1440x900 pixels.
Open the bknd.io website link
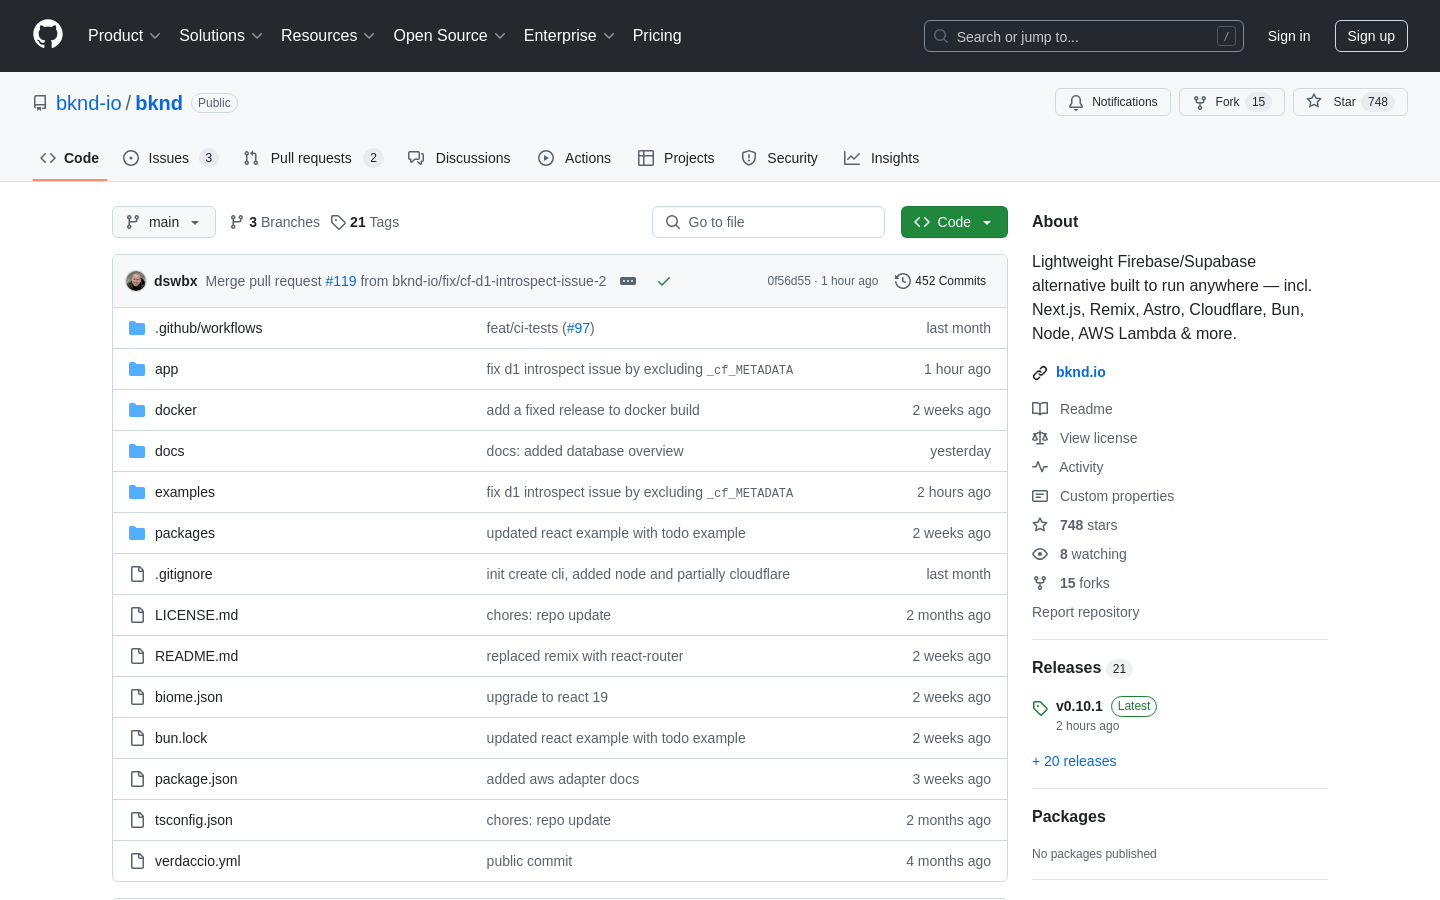pyautogui.click(x=1081, y=372)
